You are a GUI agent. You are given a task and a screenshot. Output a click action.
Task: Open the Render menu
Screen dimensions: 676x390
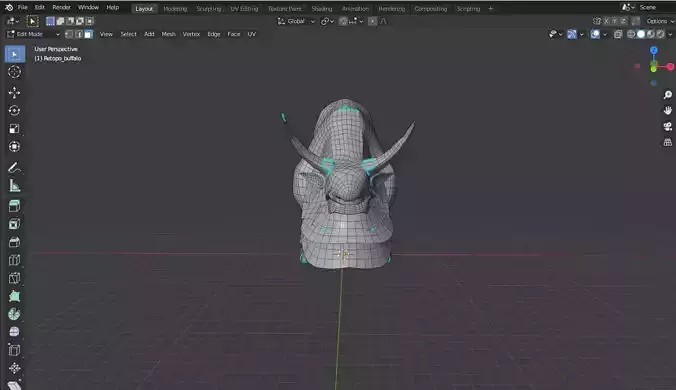point(61,7)
